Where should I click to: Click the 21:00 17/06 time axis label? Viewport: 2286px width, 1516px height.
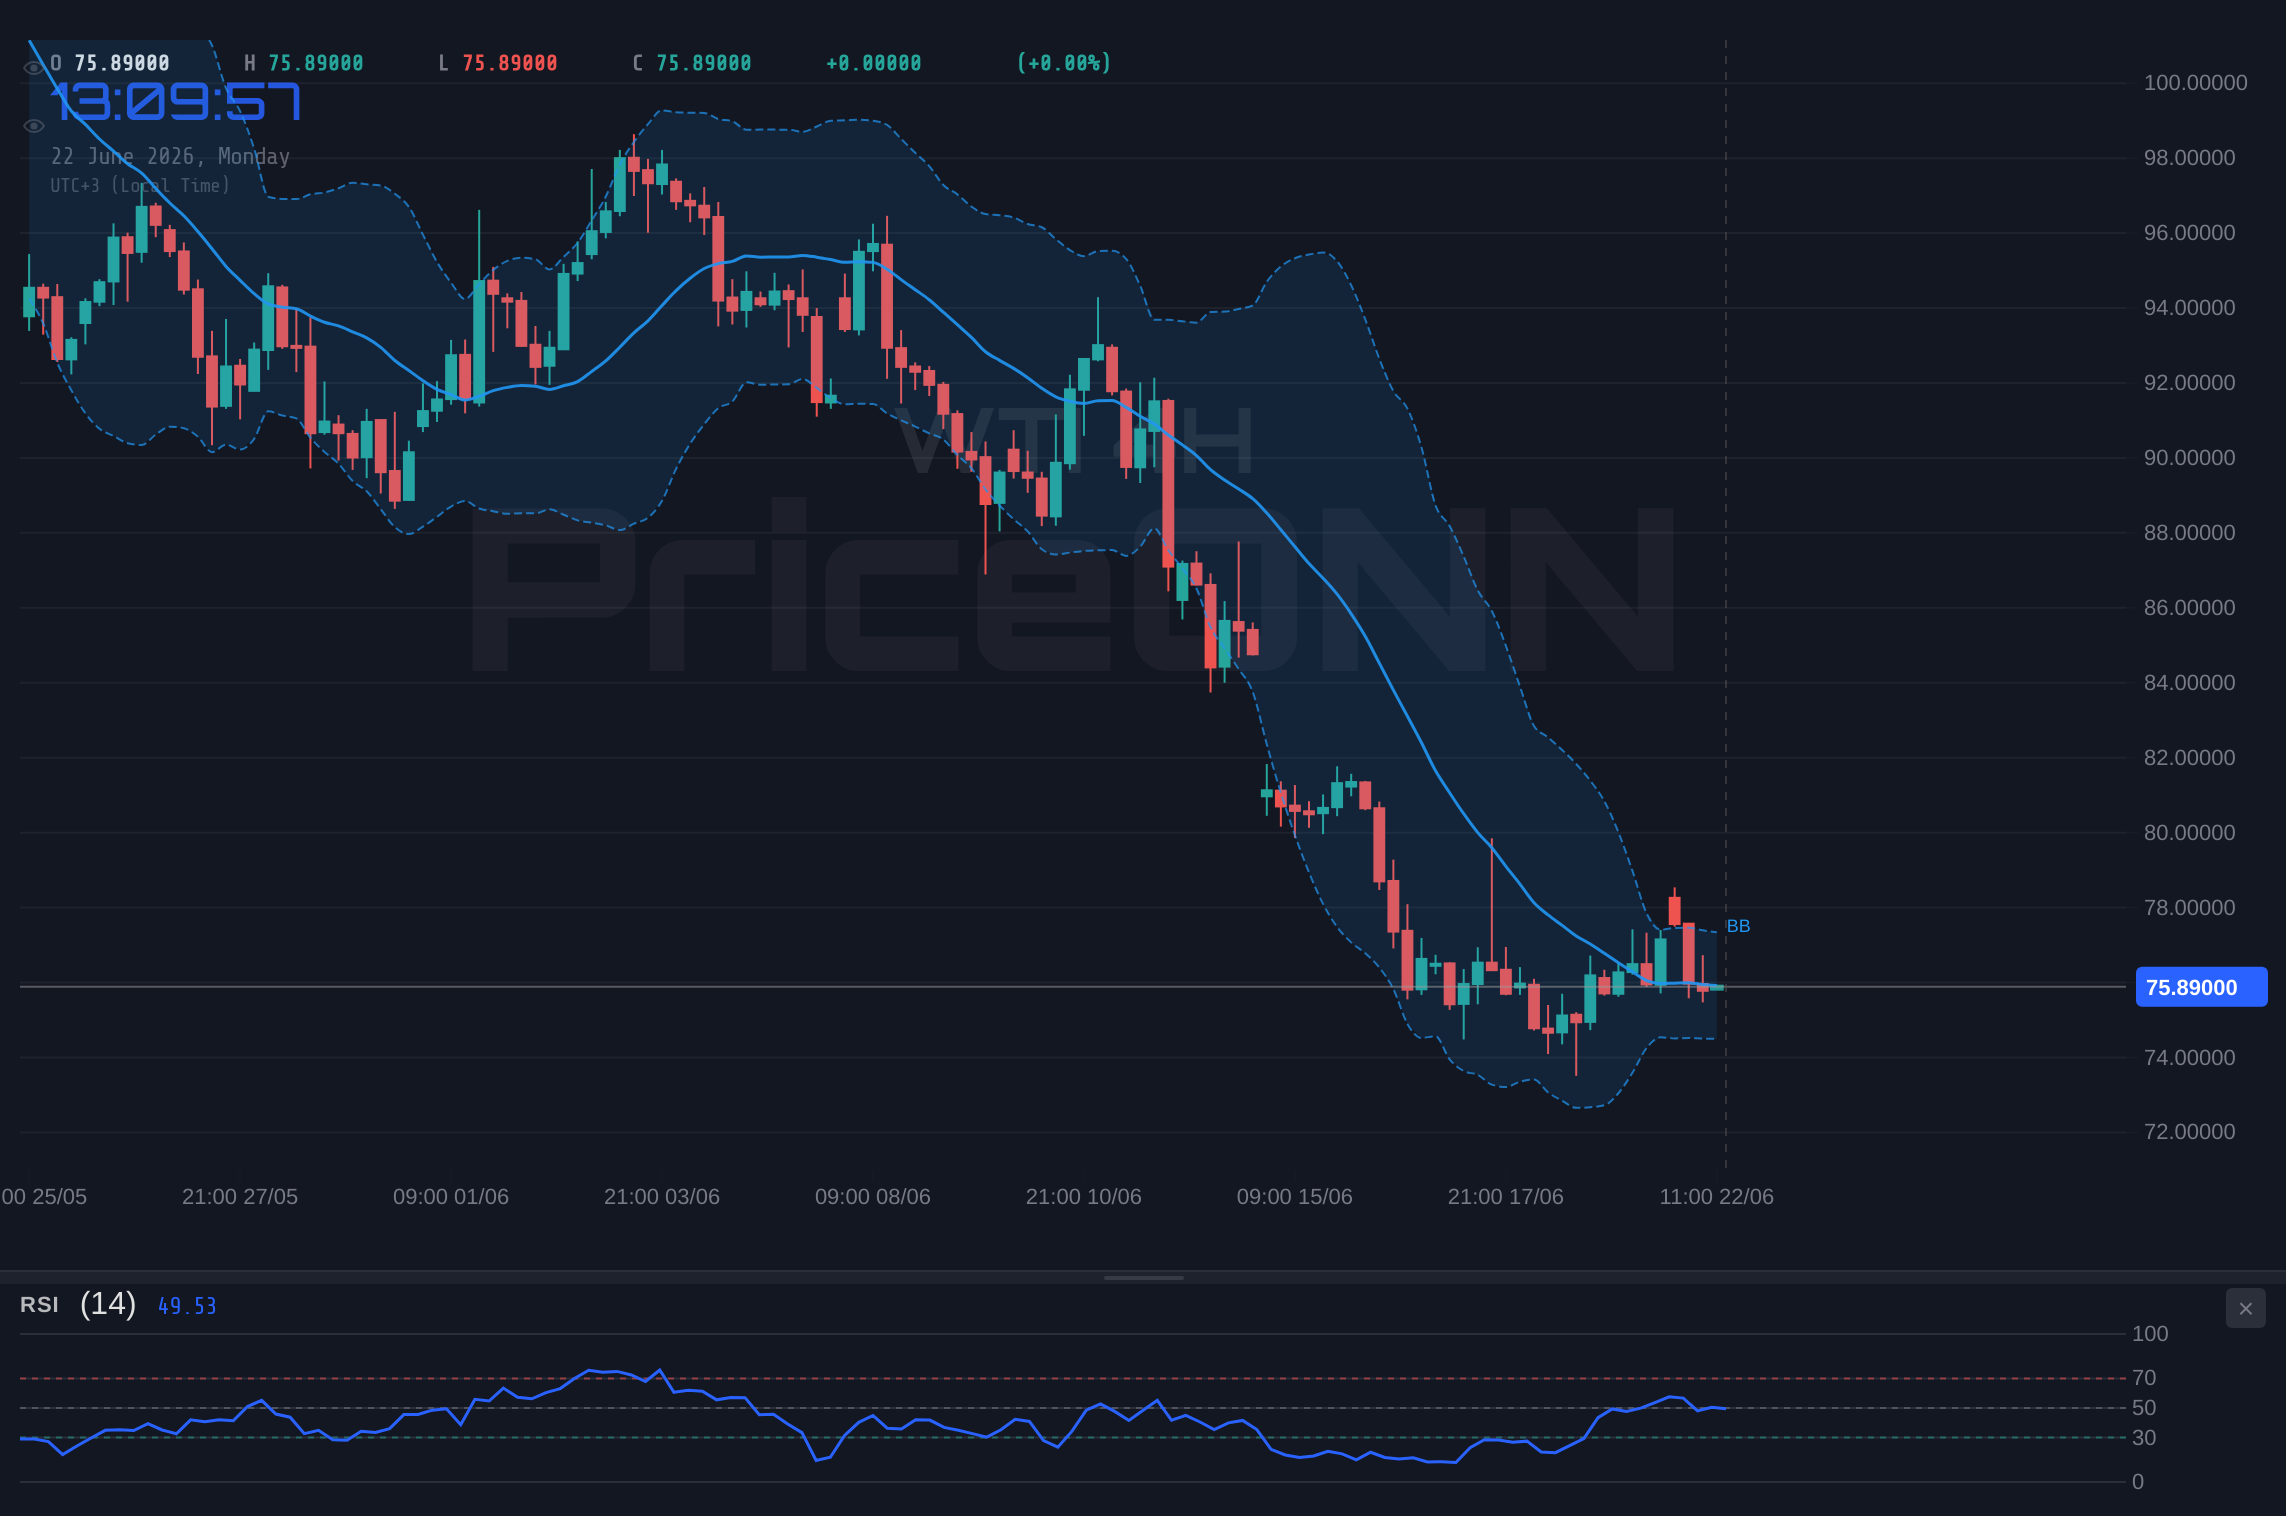(x=1506, y=1197)
